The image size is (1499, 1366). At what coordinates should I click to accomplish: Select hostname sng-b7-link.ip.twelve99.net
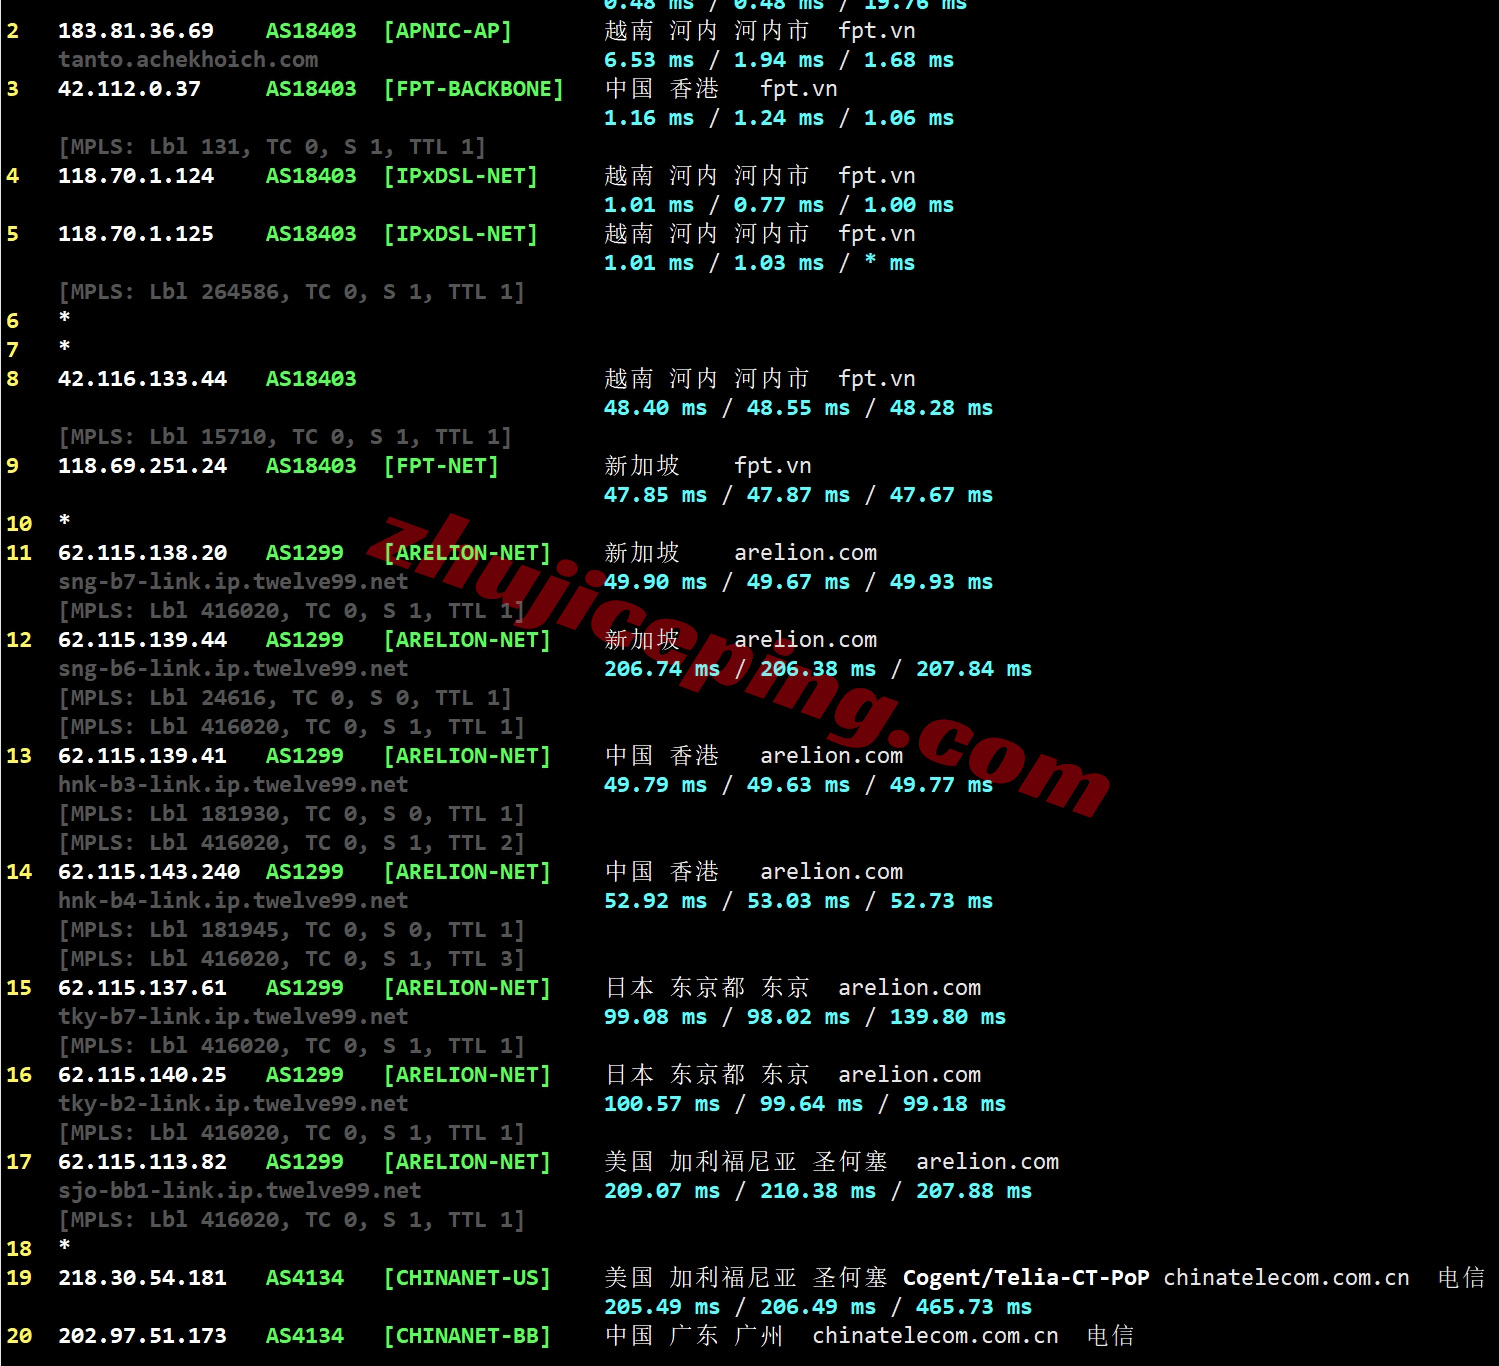233,582
